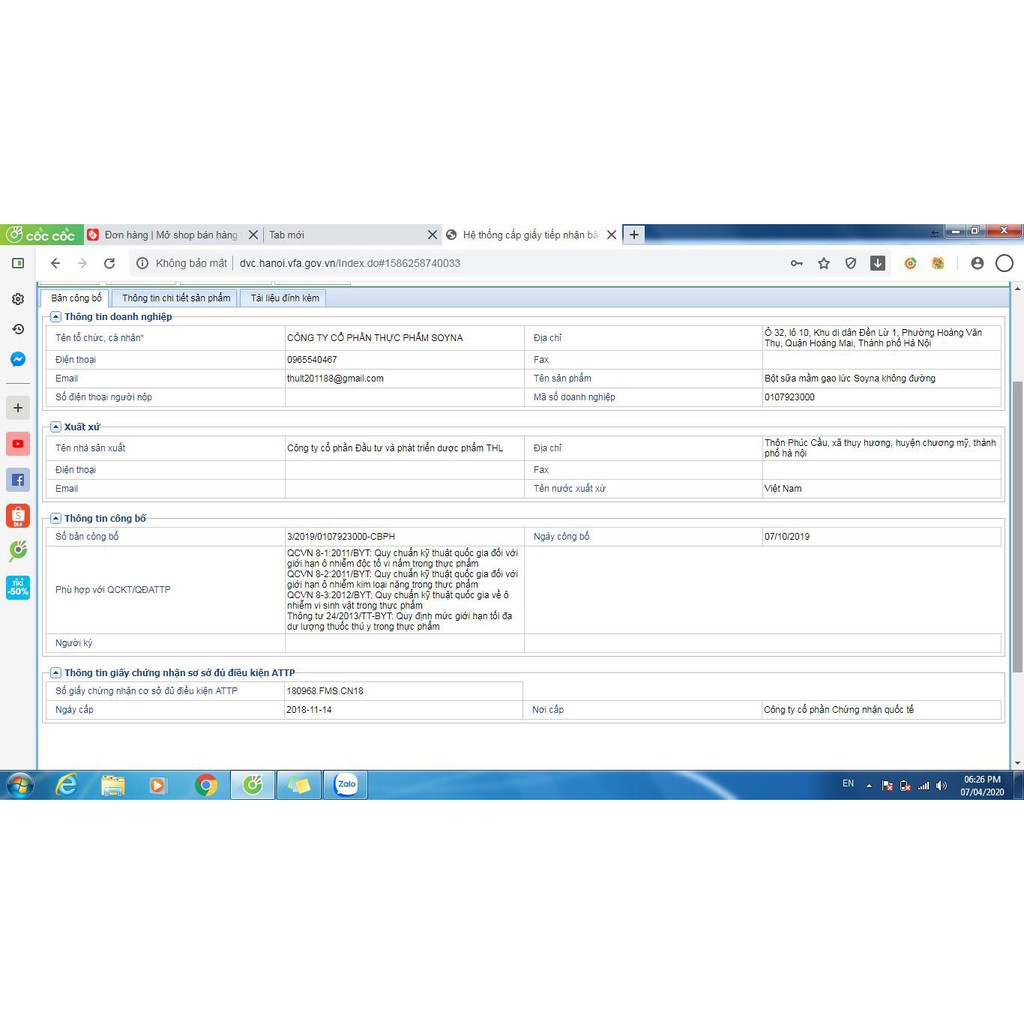
Task: Open Zalo from the Windows taskbar
Action: [x=346, y=785]
